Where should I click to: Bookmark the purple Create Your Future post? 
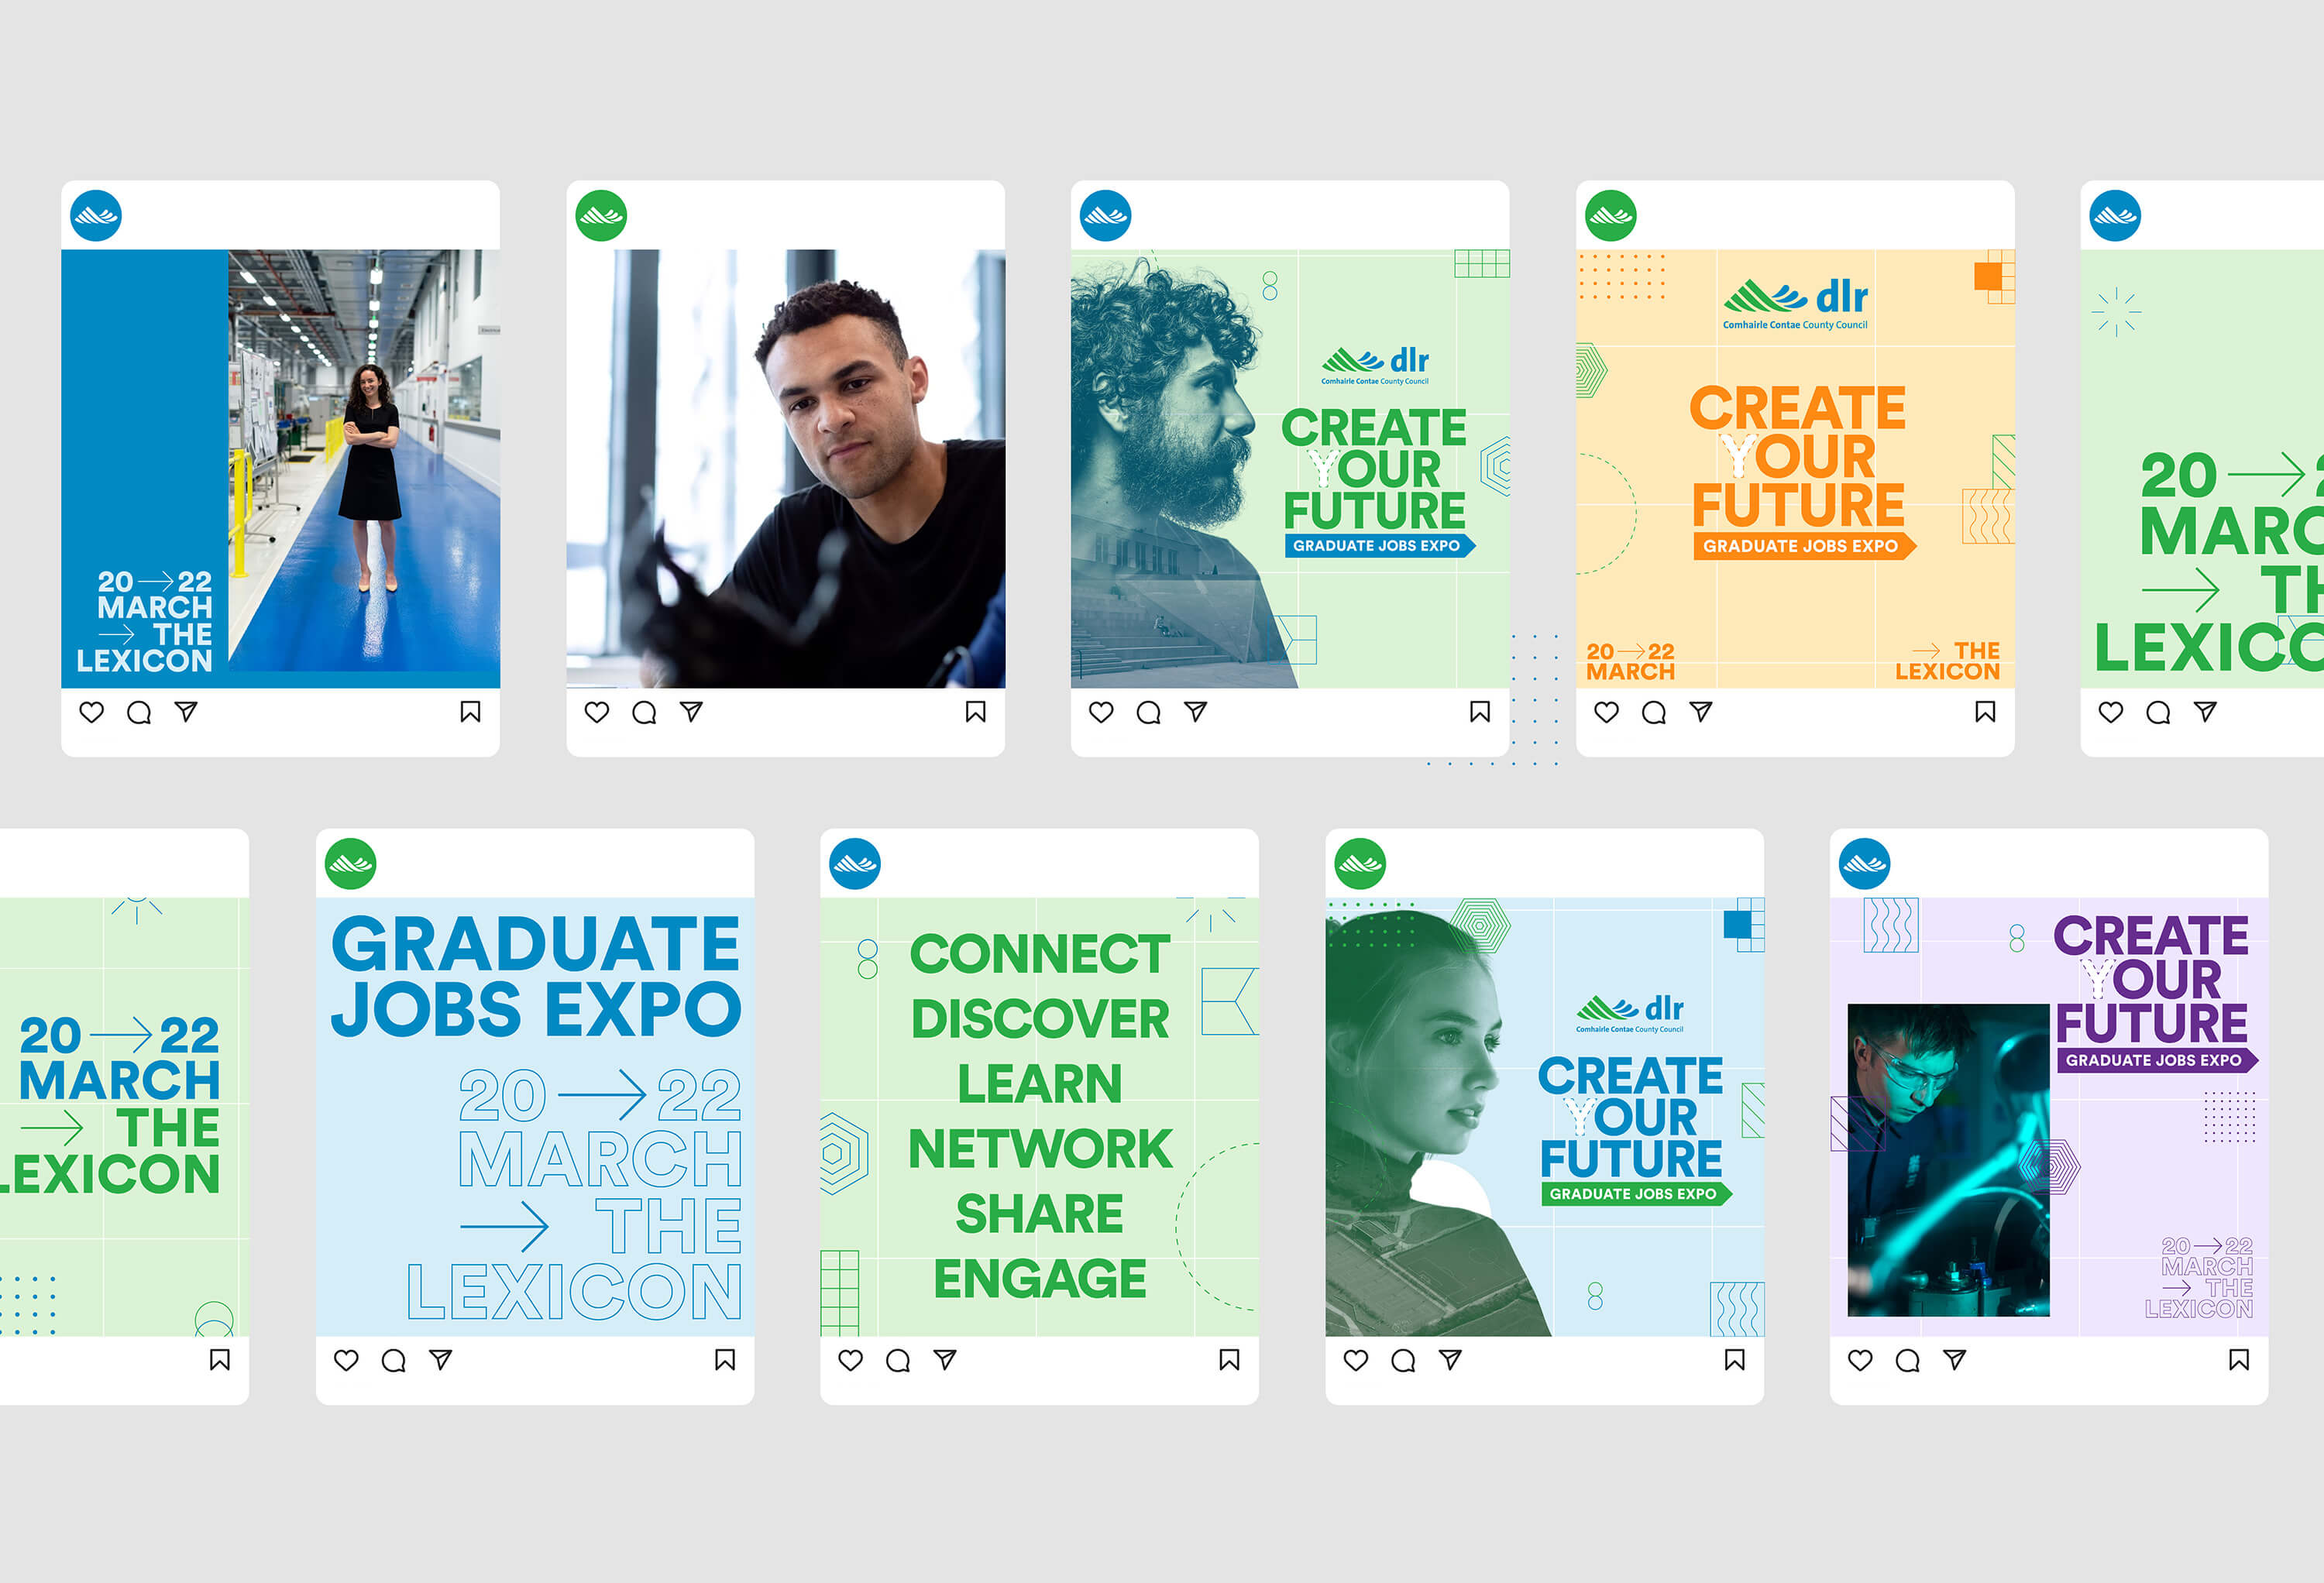tap(2239, 1359)
